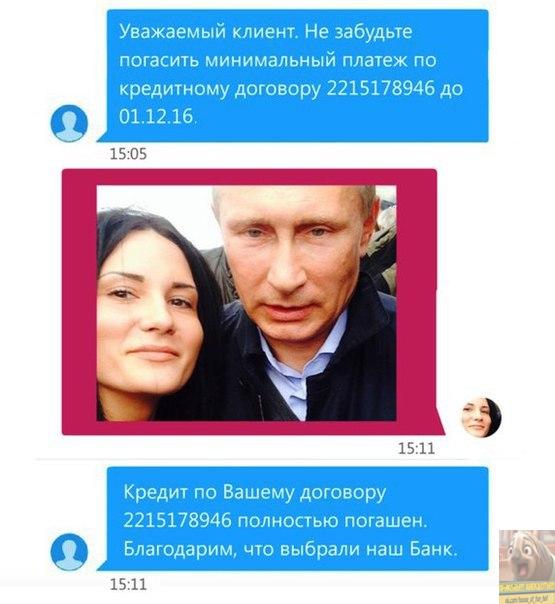
Task: Select the first message starting "Уважаемый клиент"
Action: 297,76
